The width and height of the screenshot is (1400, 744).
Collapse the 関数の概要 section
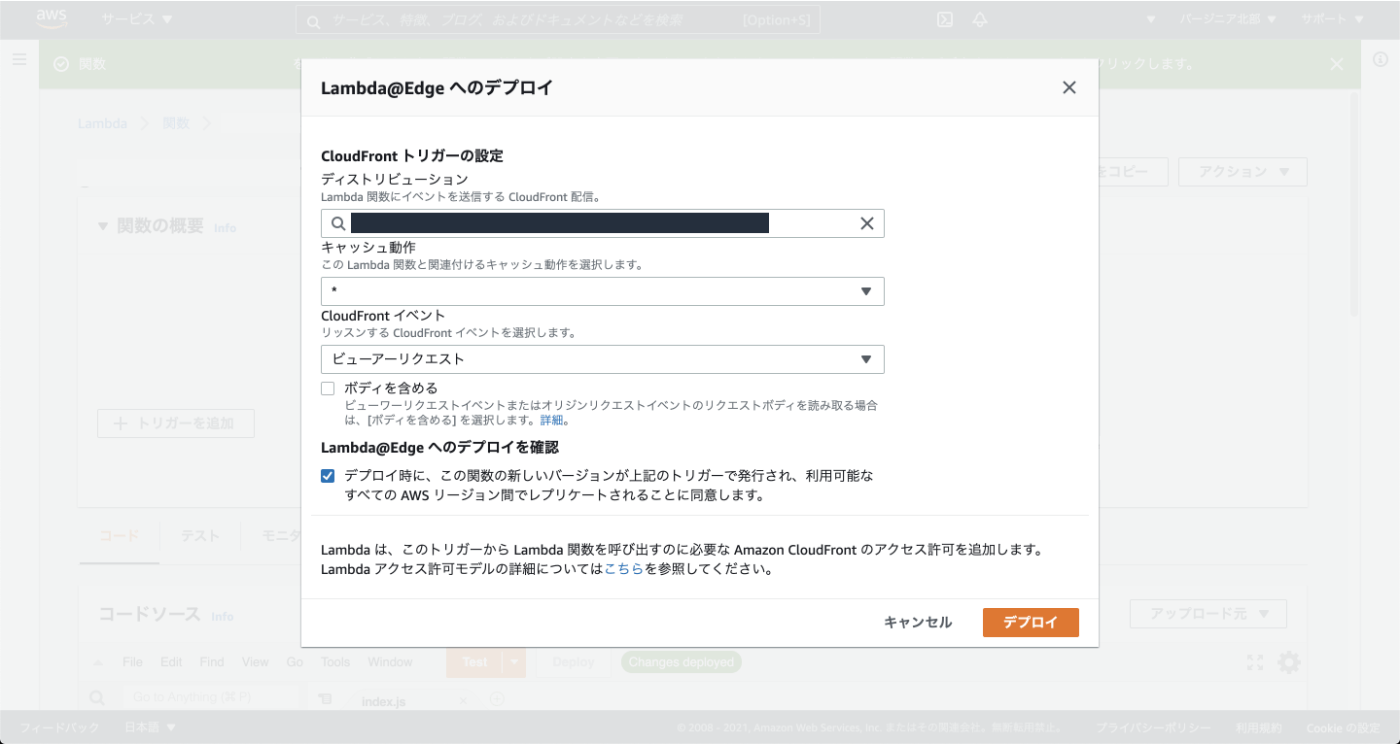tap(102, 226)
